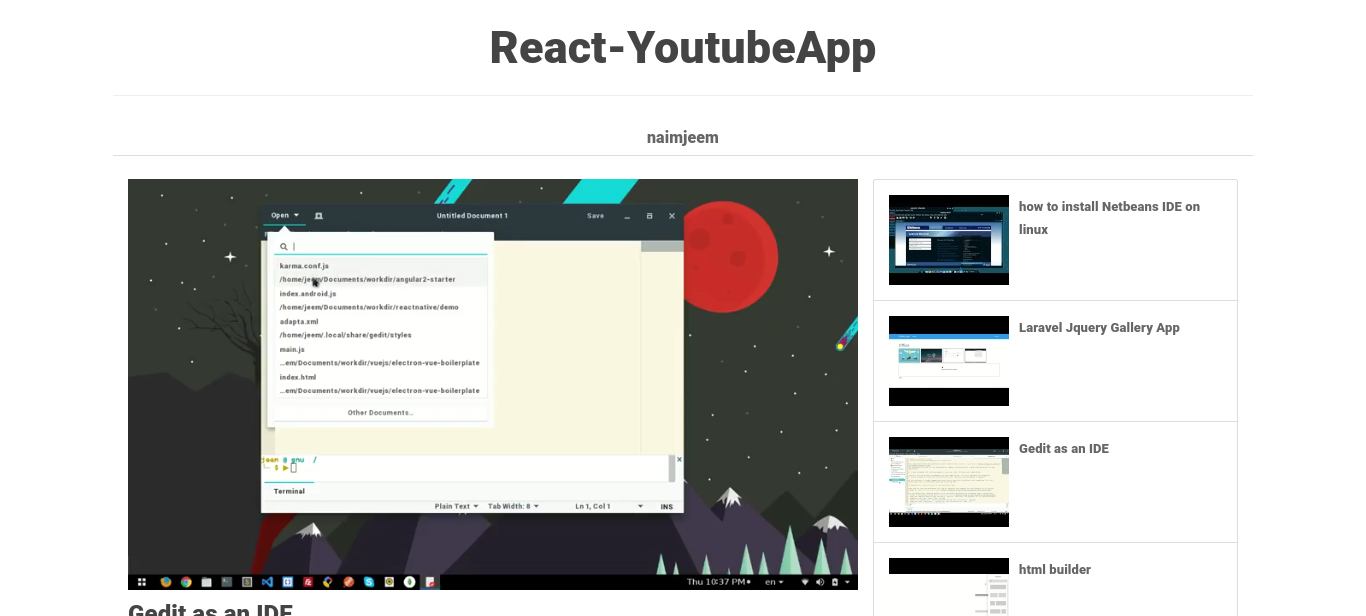The height and width of the screenshot is (616, 1366).
Task: Click the volume icon in the video's system tray
Action: pyautogui.click(x=821, y=582)
